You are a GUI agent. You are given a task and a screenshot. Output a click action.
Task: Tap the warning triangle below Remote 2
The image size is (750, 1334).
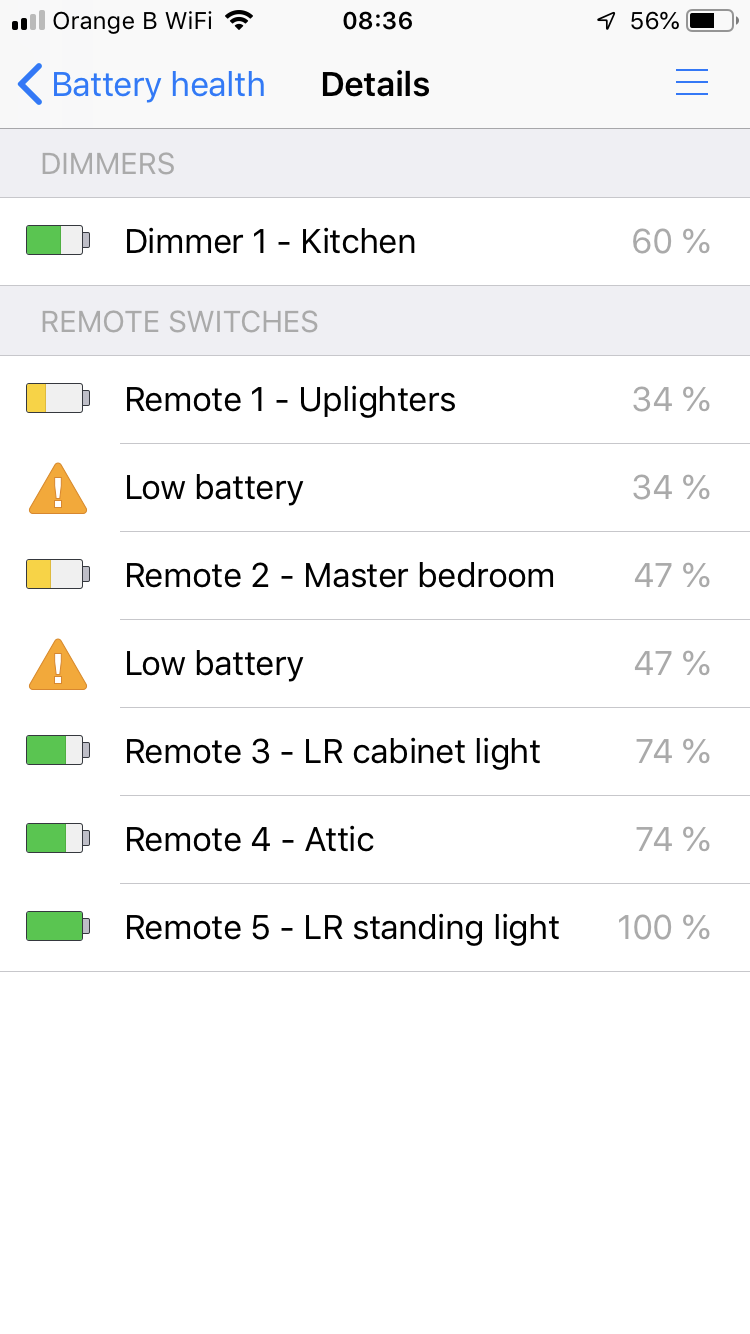[x=58, y=664]
